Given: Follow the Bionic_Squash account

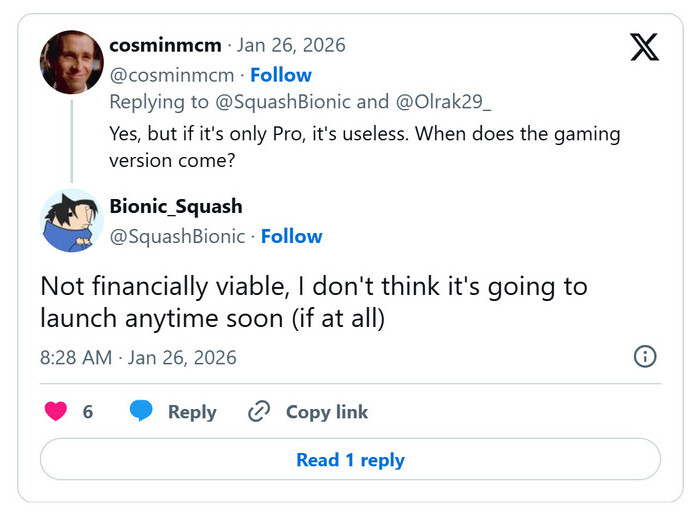Looking at the screenshot, I should (x=291, y=236).
